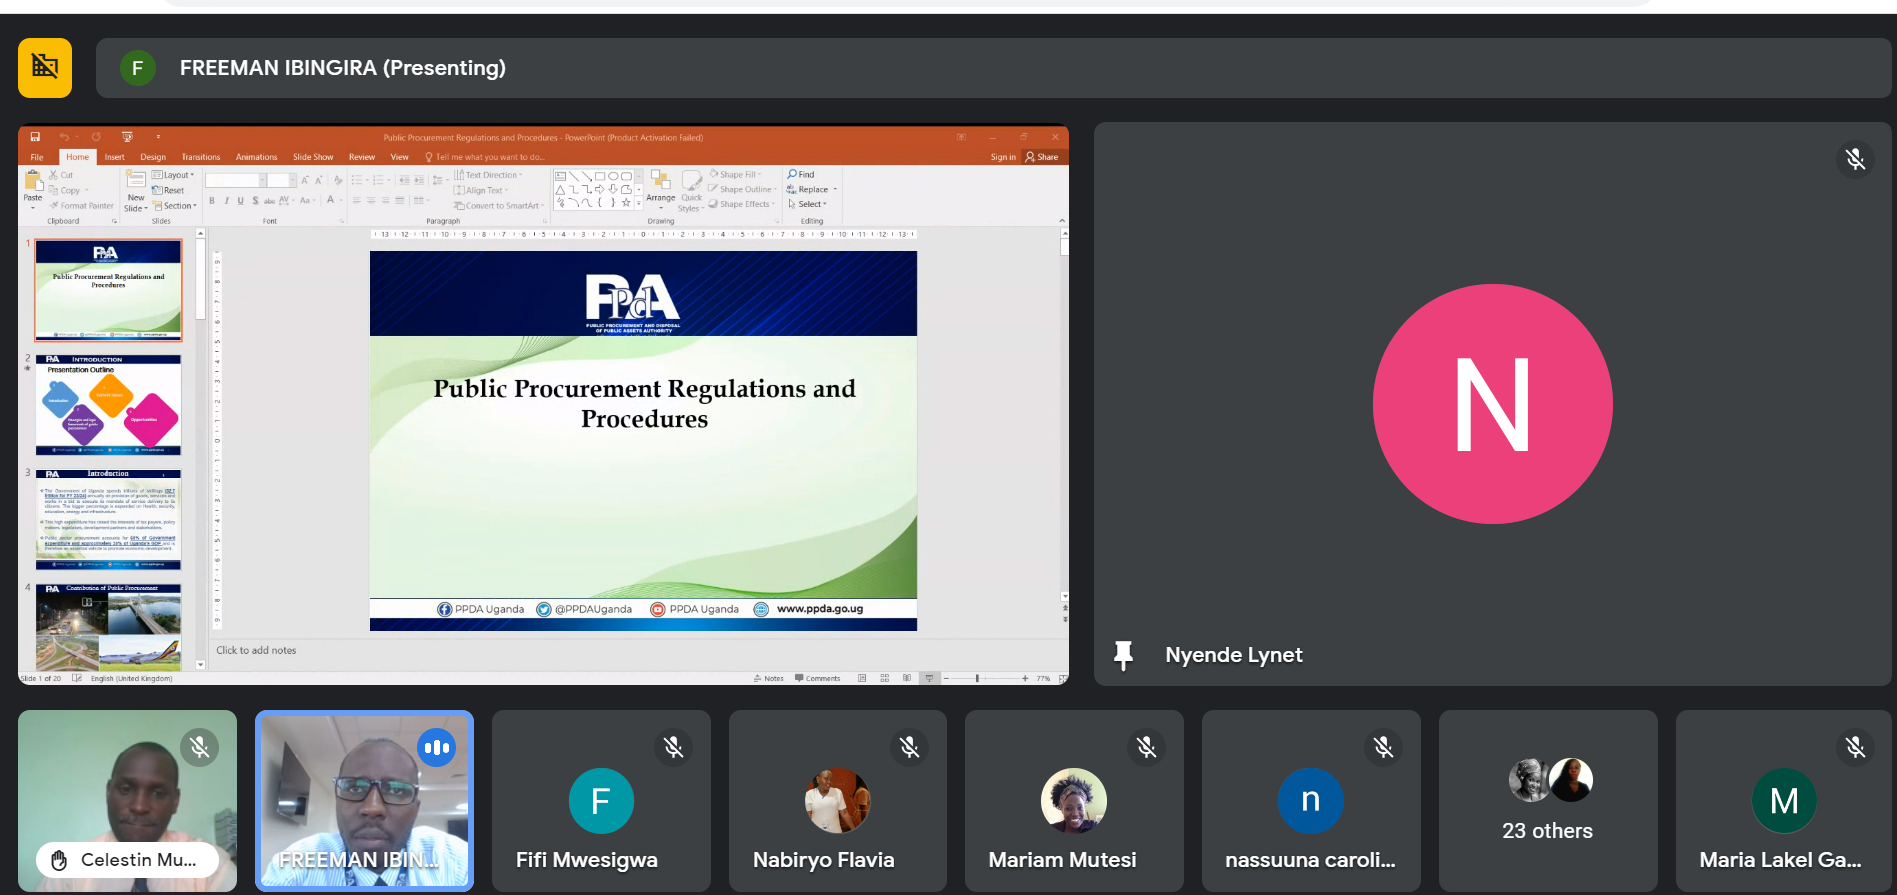This screenshot has width=1897, height=895.
Task: Click the Share button in PowerPoint
Action: [1042, 157]
